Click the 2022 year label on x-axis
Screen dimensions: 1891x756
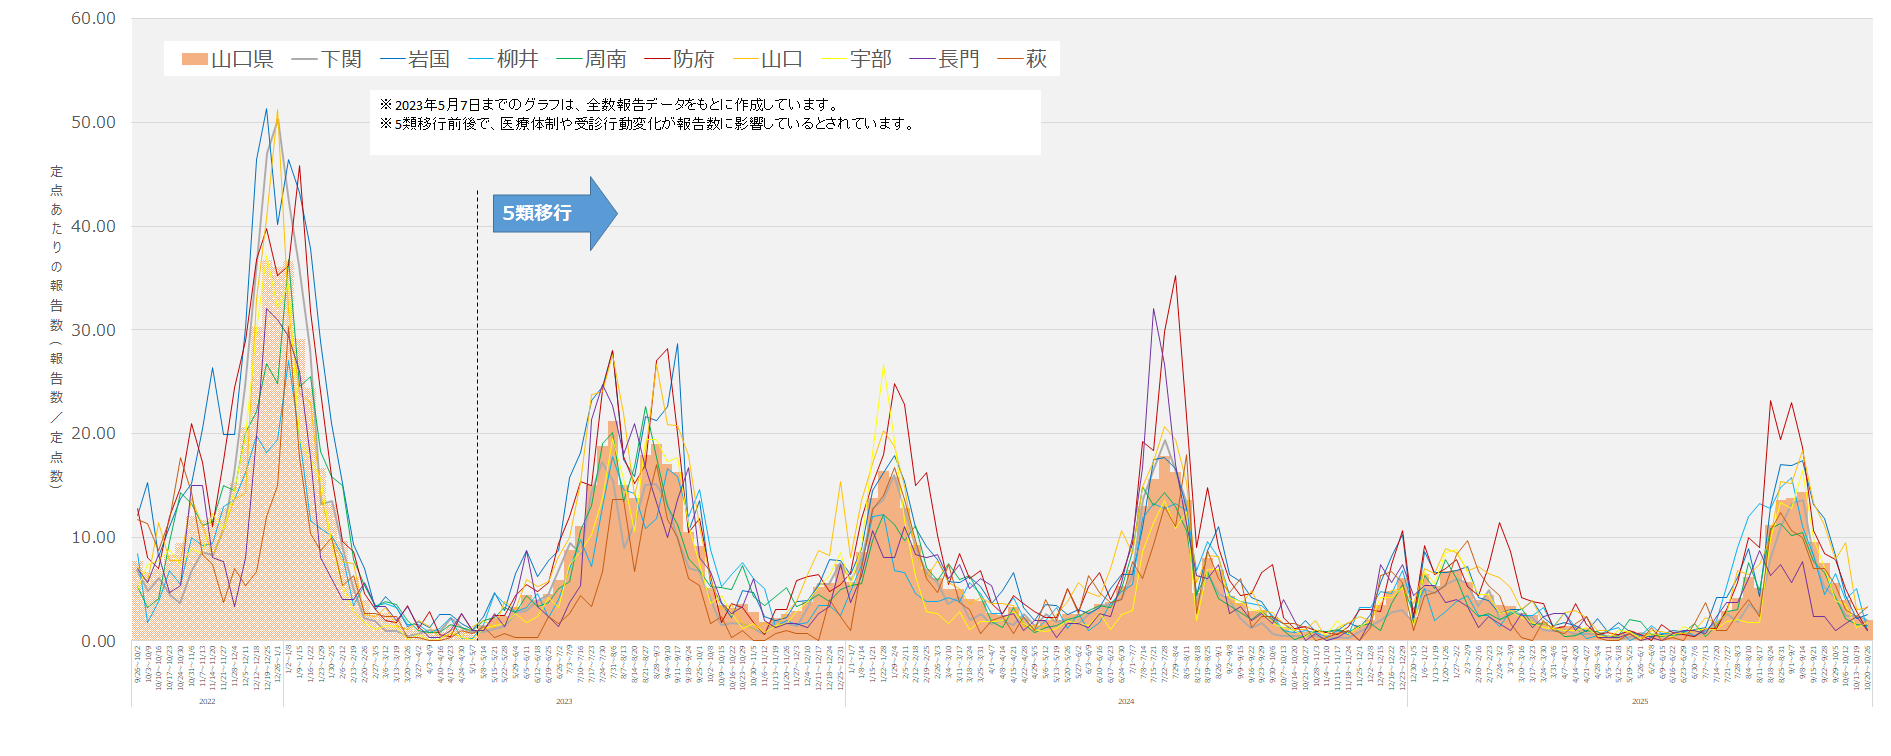pos(207,702)
